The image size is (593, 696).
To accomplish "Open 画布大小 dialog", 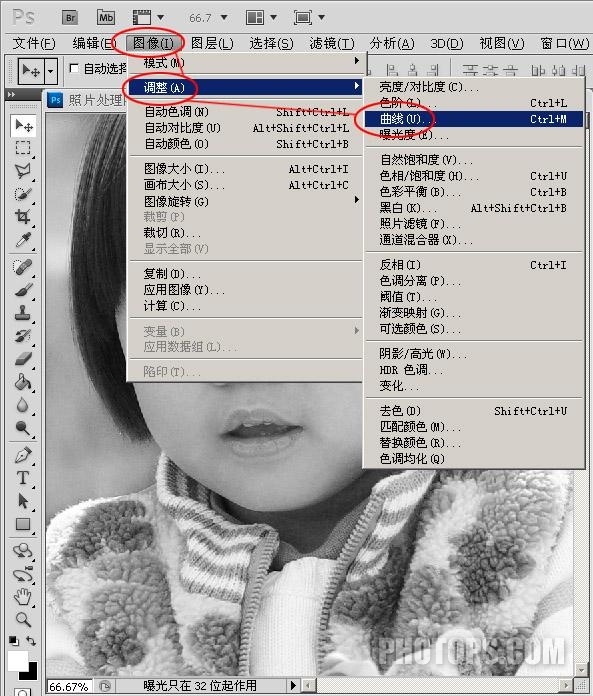I will 247,185.
